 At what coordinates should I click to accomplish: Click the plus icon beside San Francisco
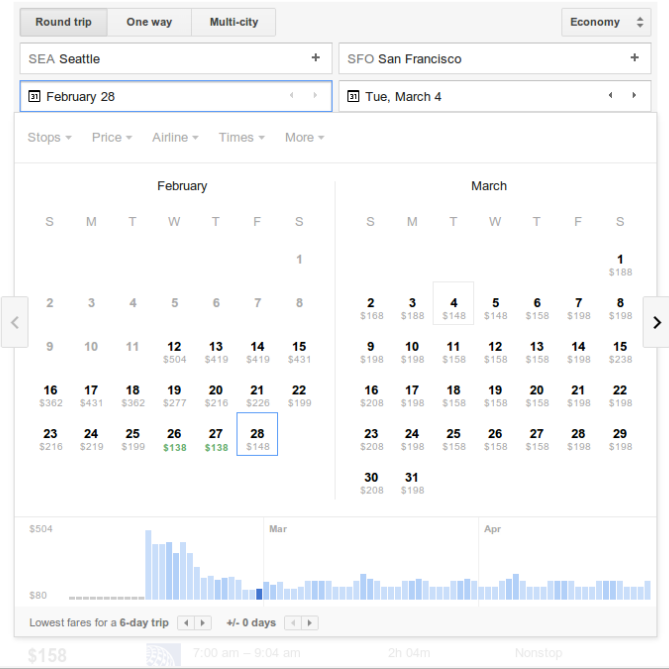pyautogui.click(x=634, y=58)
